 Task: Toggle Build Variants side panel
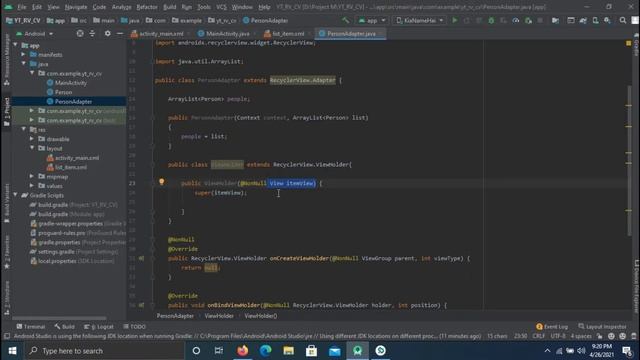point(7,203)
